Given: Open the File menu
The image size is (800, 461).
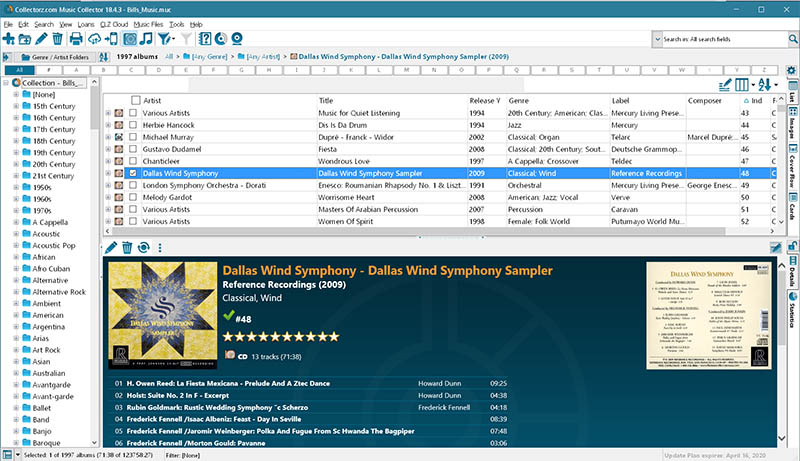Looking at the screenshot, I should pos(8,24).
